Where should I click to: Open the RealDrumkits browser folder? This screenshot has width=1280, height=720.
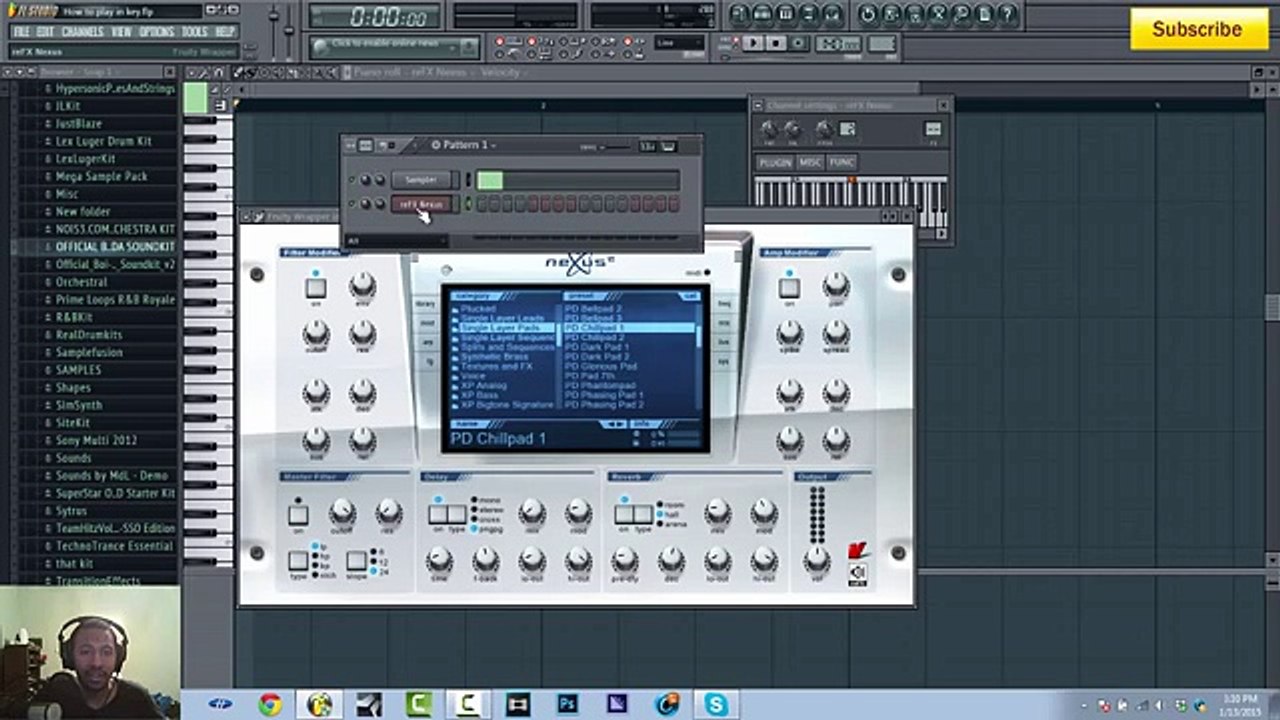(x=88, y=334)
